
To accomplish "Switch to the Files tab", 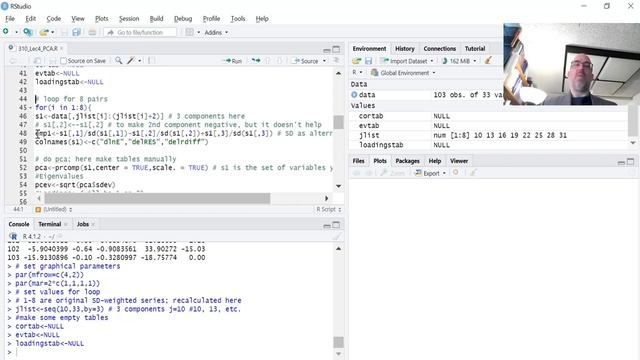I will 358,161.
